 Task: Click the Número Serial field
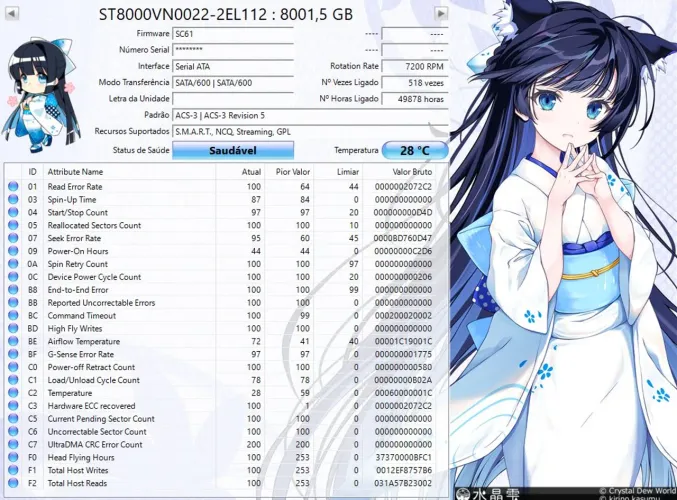(x=233, y=50)
